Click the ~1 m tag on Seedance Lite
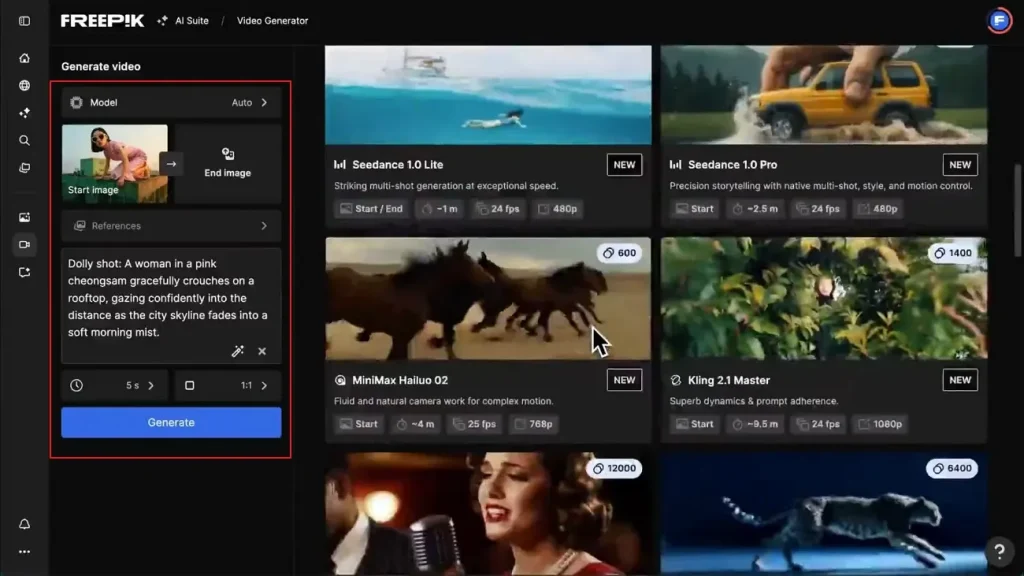Screen dimensions: 1024x576 (440, 209)
